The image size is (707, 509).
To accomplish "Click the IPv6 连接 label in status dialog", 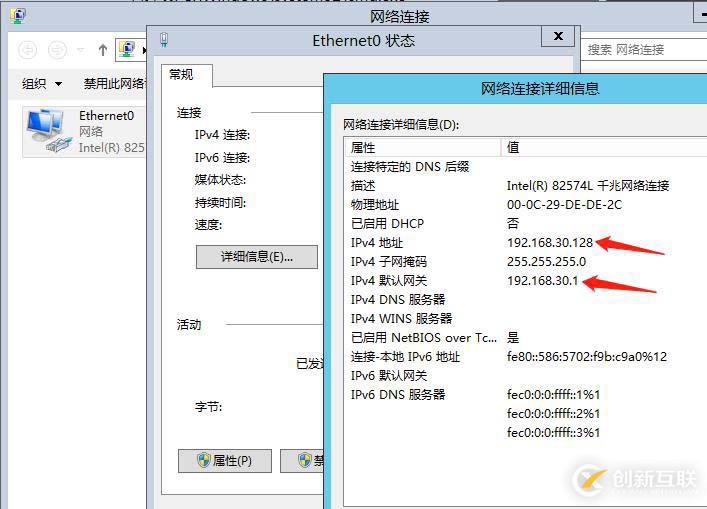I will pyautogui.click(x=222, y=157).
